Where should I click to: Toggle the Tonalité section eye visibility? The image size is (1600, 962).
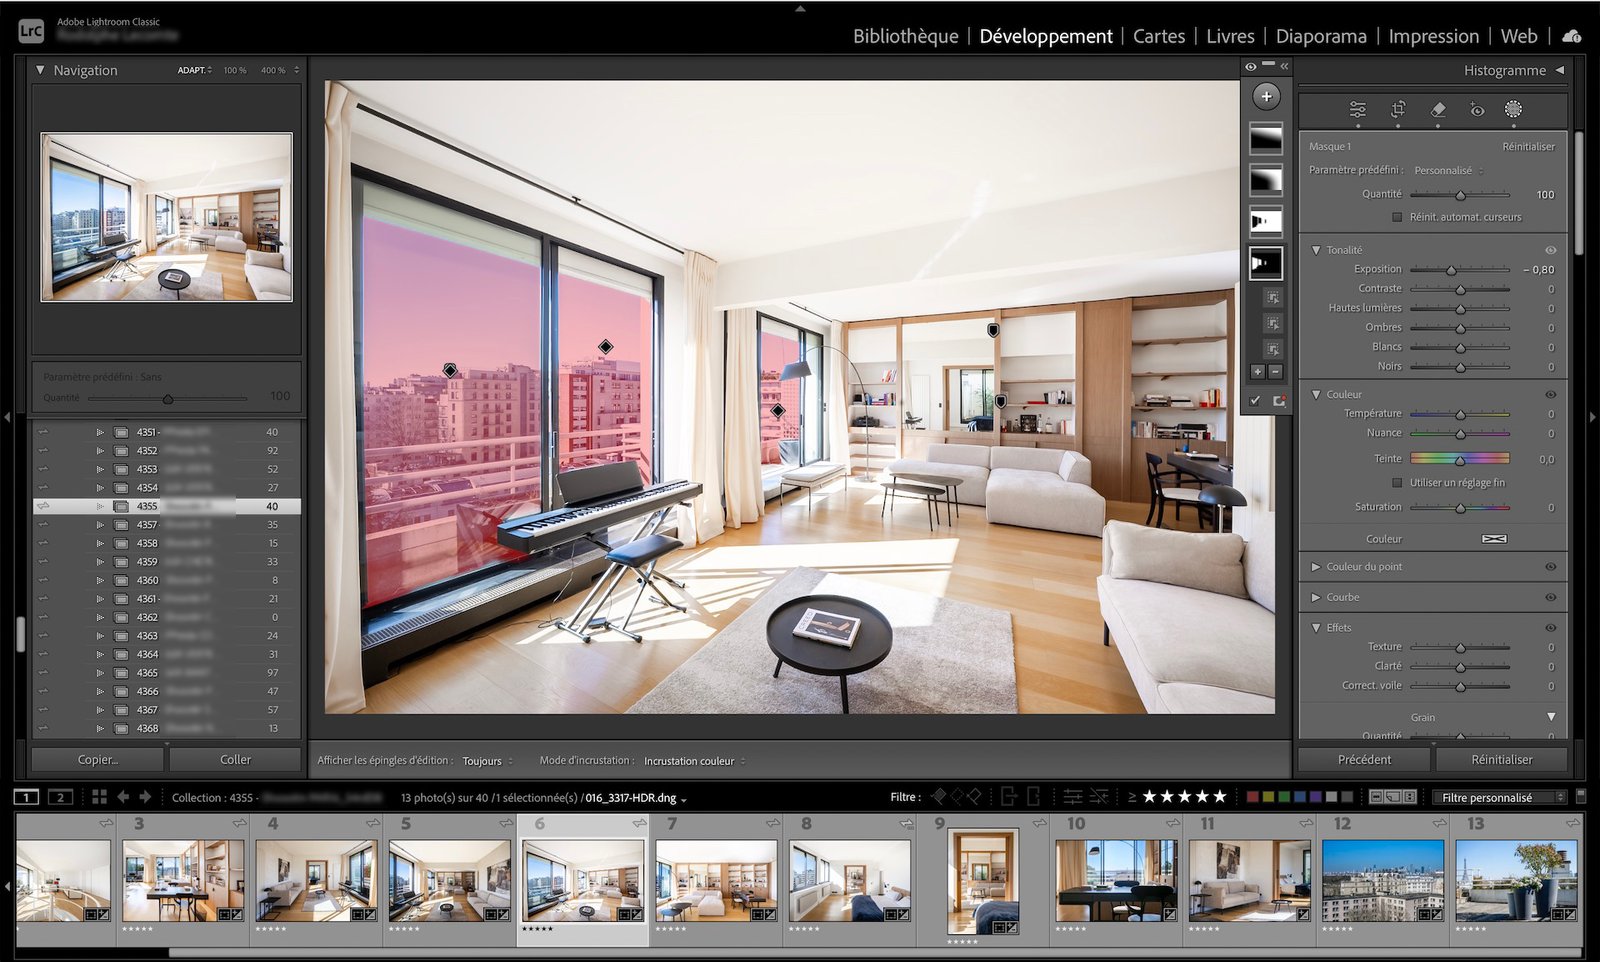point(1550,250)
